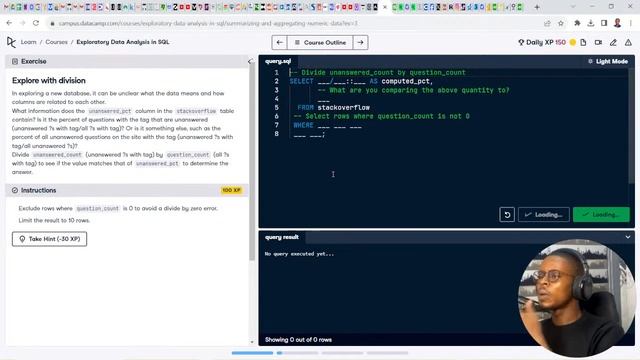
Task: Click the 100 XP badge
Action: (x=231, y=190)
